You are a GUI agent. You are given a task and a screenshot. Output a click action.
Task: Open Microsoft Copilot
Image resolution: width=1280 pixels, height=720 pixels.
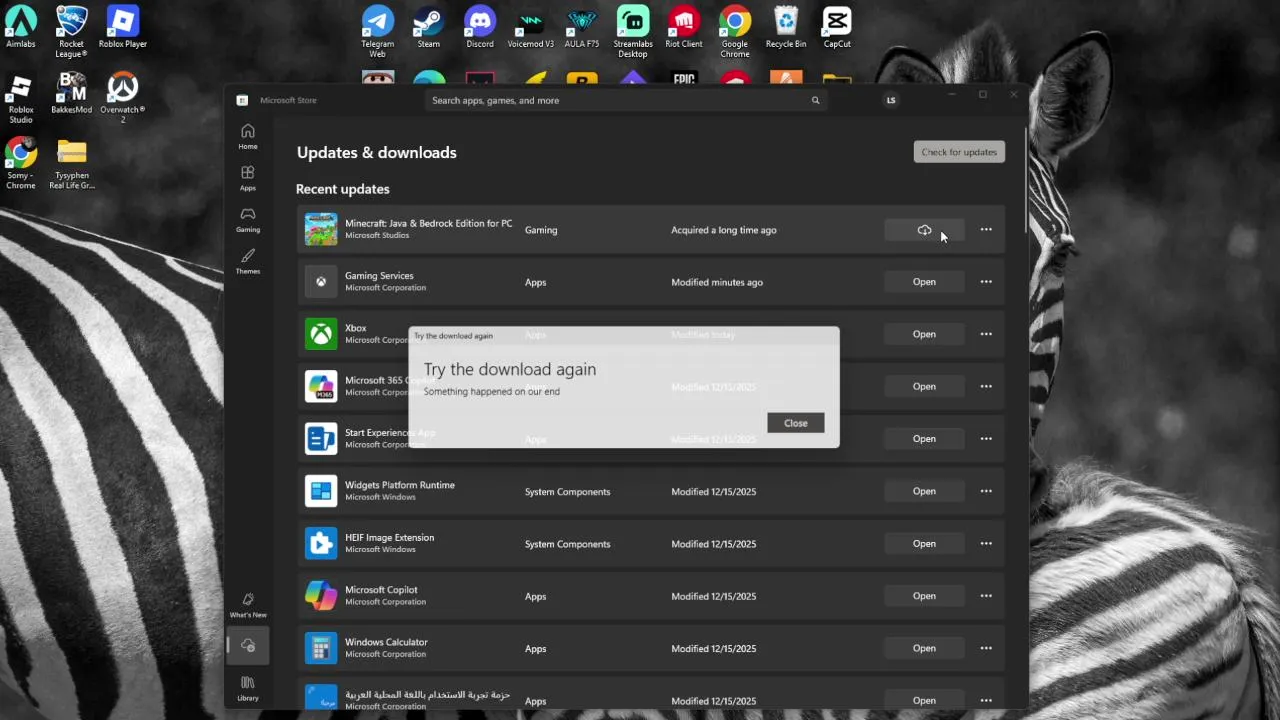pos(924,596)
